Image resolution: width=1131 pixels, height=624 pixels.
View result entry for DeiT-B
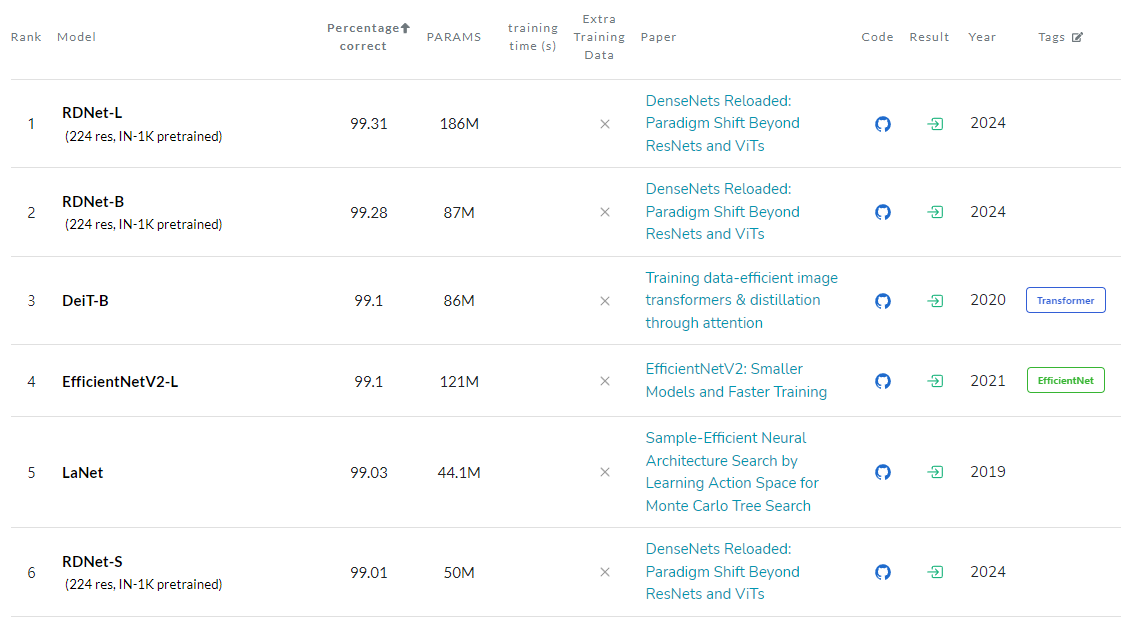point(935,301)
